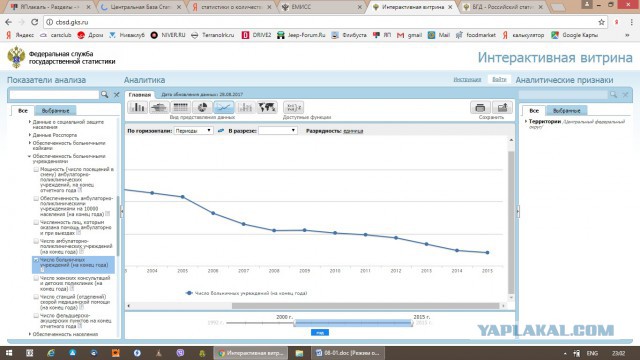Click the chart's horizontal scrollbar
The image size is (640, 360).
click(365, 306)
